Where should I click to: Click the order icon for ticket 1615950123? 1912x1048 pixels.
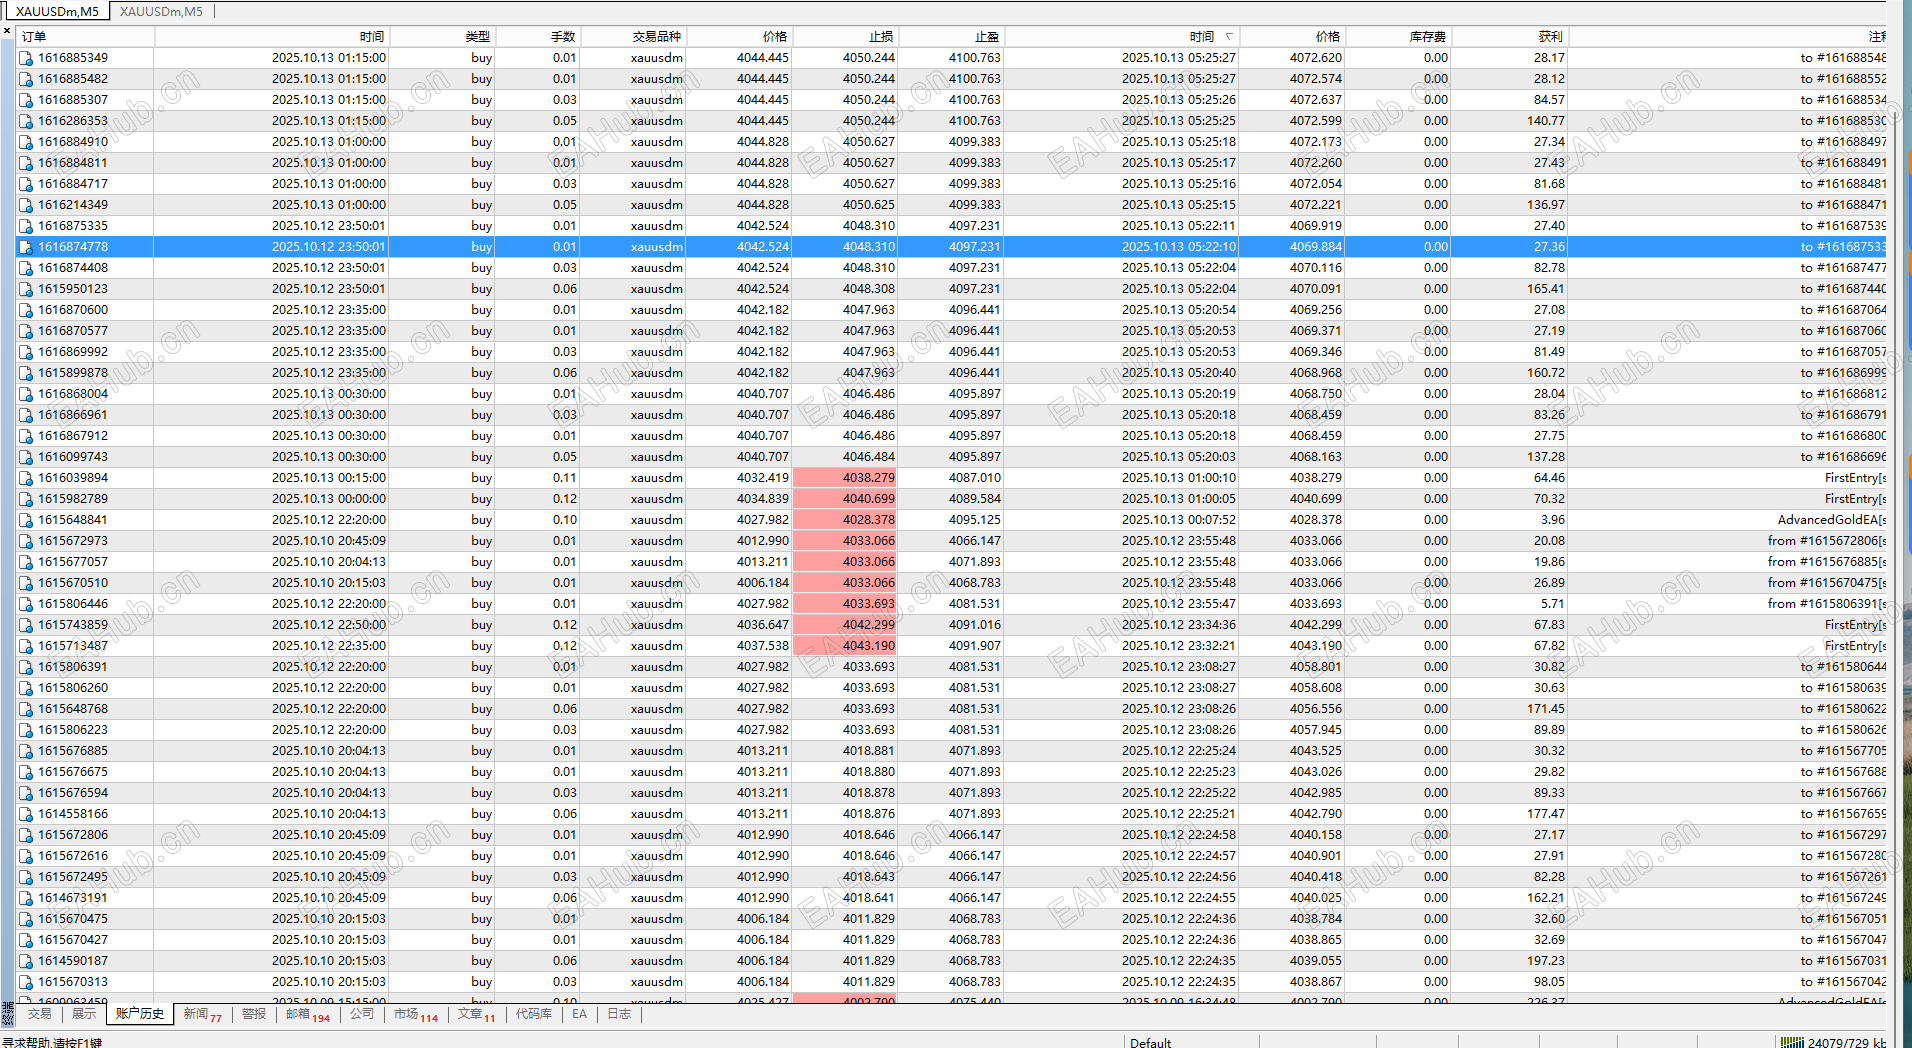[x=26, y=289]
